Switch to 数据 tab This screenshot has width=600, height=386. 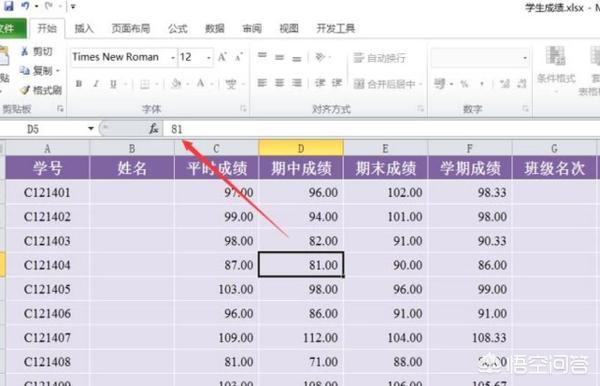click(215, 28)
